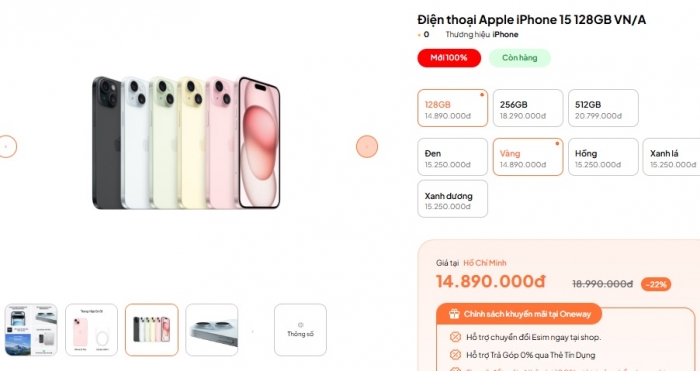Choose the Hồng color option

603,157
